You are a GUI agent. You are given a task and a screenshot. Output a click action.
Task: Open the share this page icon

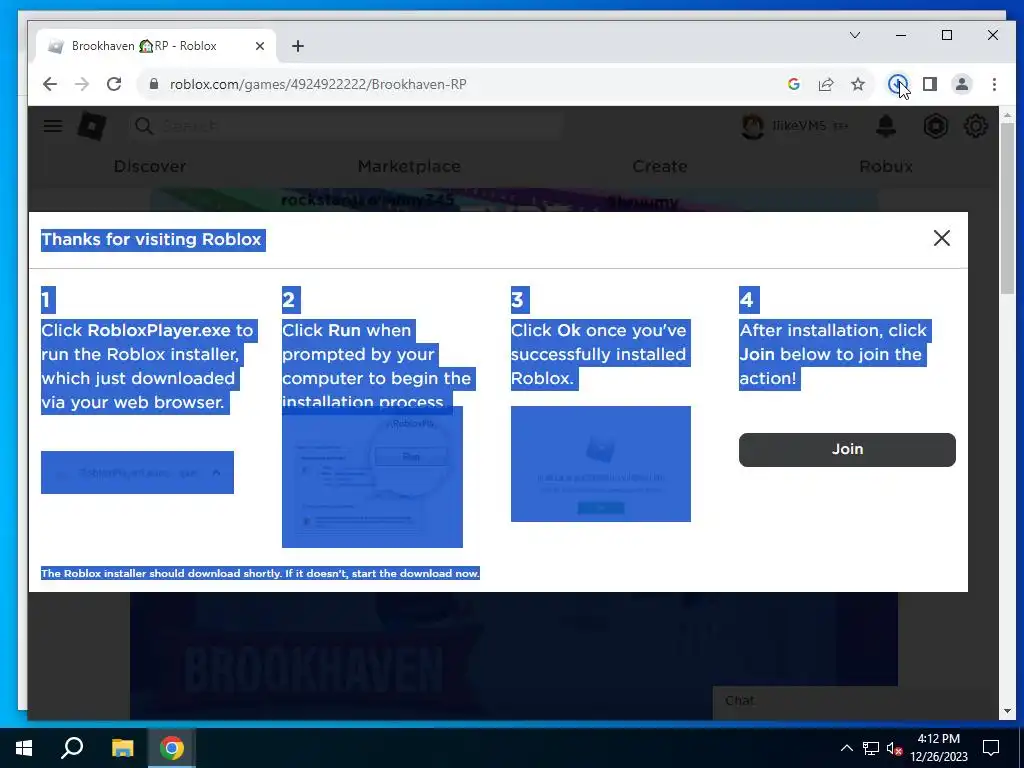[x=826, y=84]
